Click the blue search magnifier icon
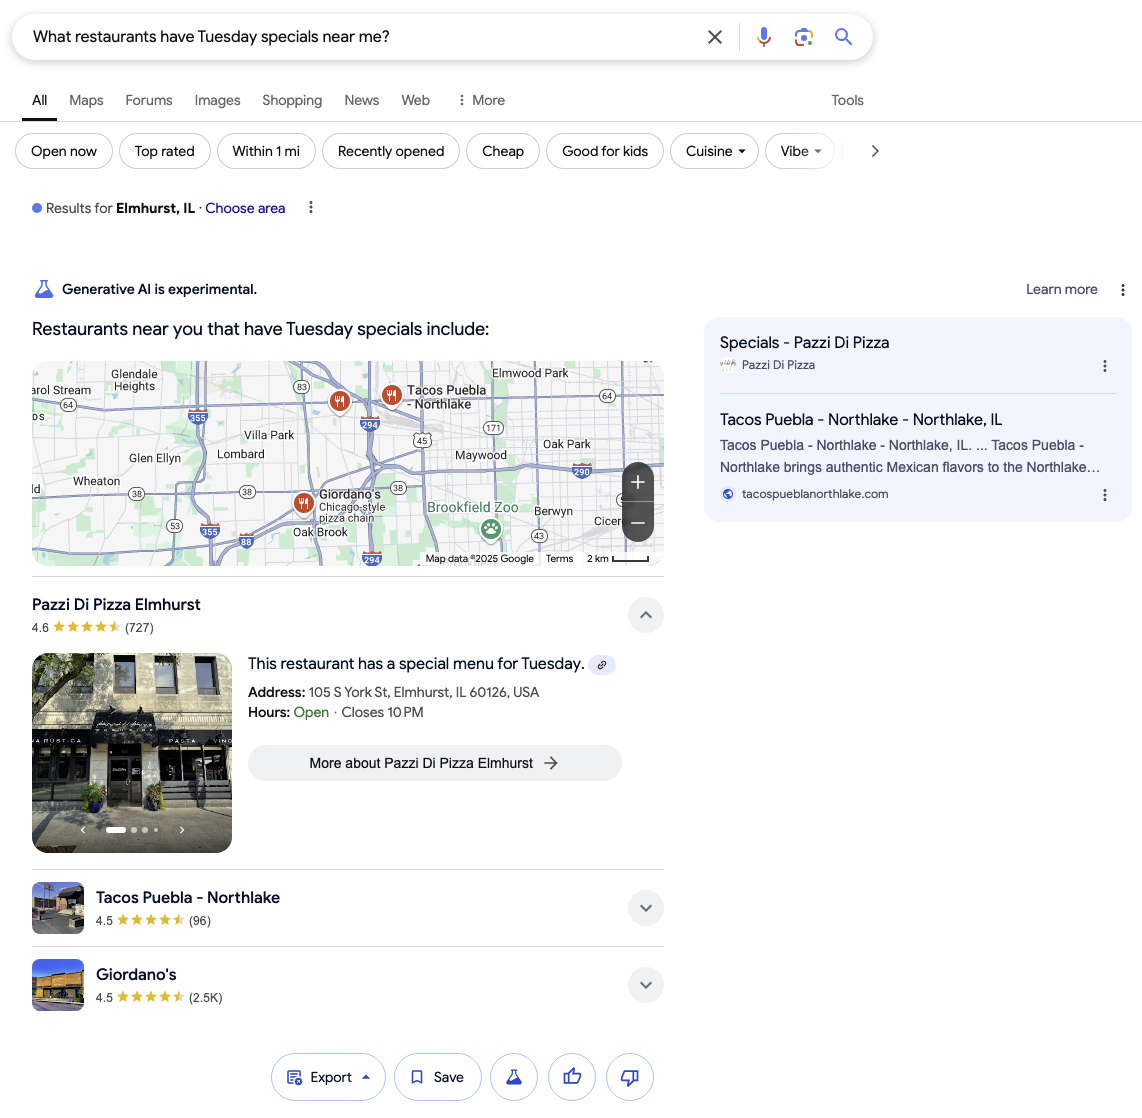 [843, 36]
